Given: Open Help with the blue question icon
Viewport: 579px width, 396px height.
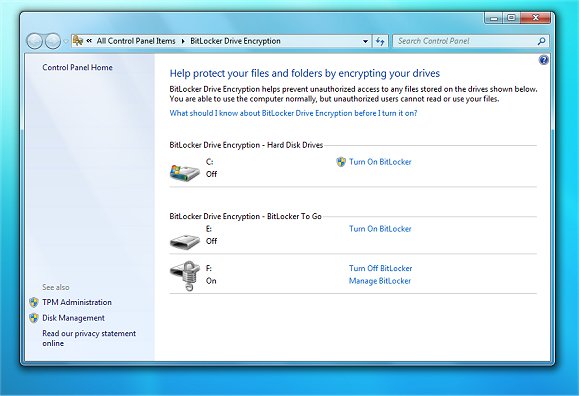Looking at the screenshot, I should click(544, 60).
